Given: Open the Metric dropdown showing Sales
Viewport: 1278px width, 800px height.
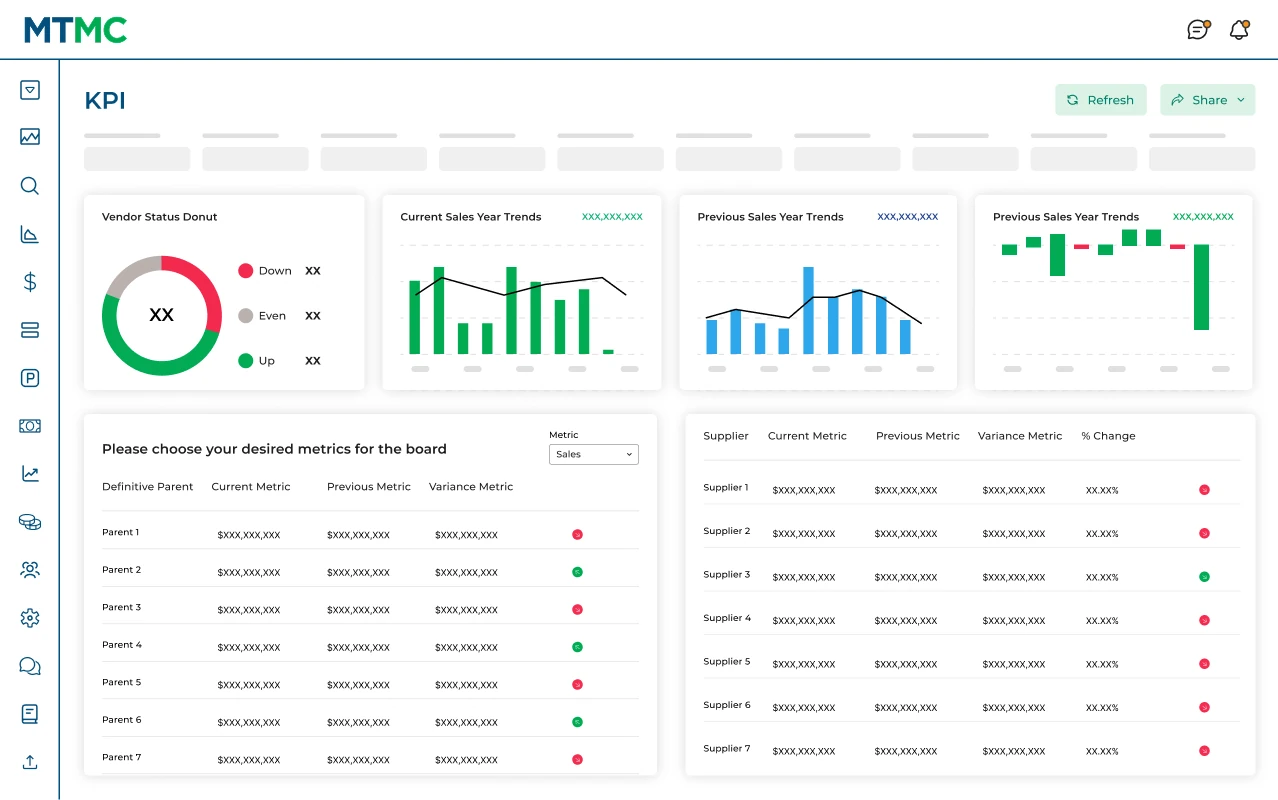Looking at the screenshot, I should click(594, 454).
